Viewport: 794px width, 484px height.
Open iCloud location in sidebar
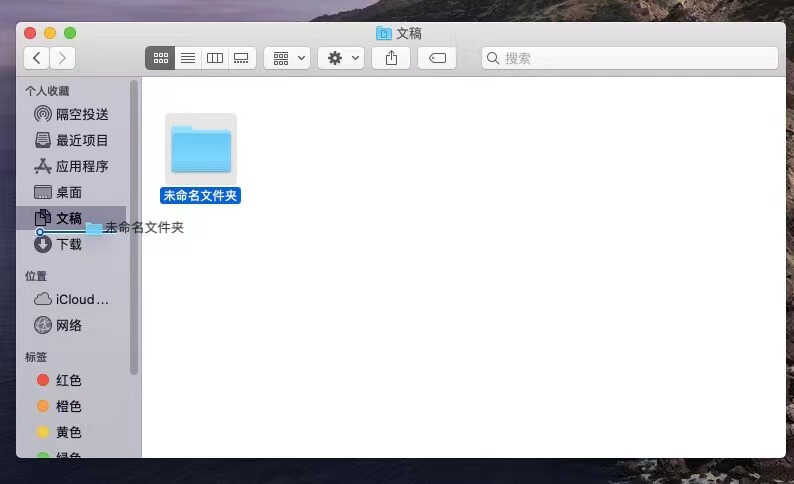(71, 299)
